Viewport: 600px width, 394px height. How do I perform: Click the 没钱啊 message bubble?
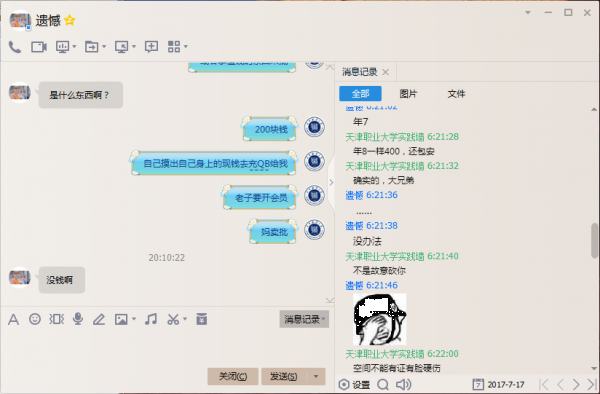(x=62, y=280)
